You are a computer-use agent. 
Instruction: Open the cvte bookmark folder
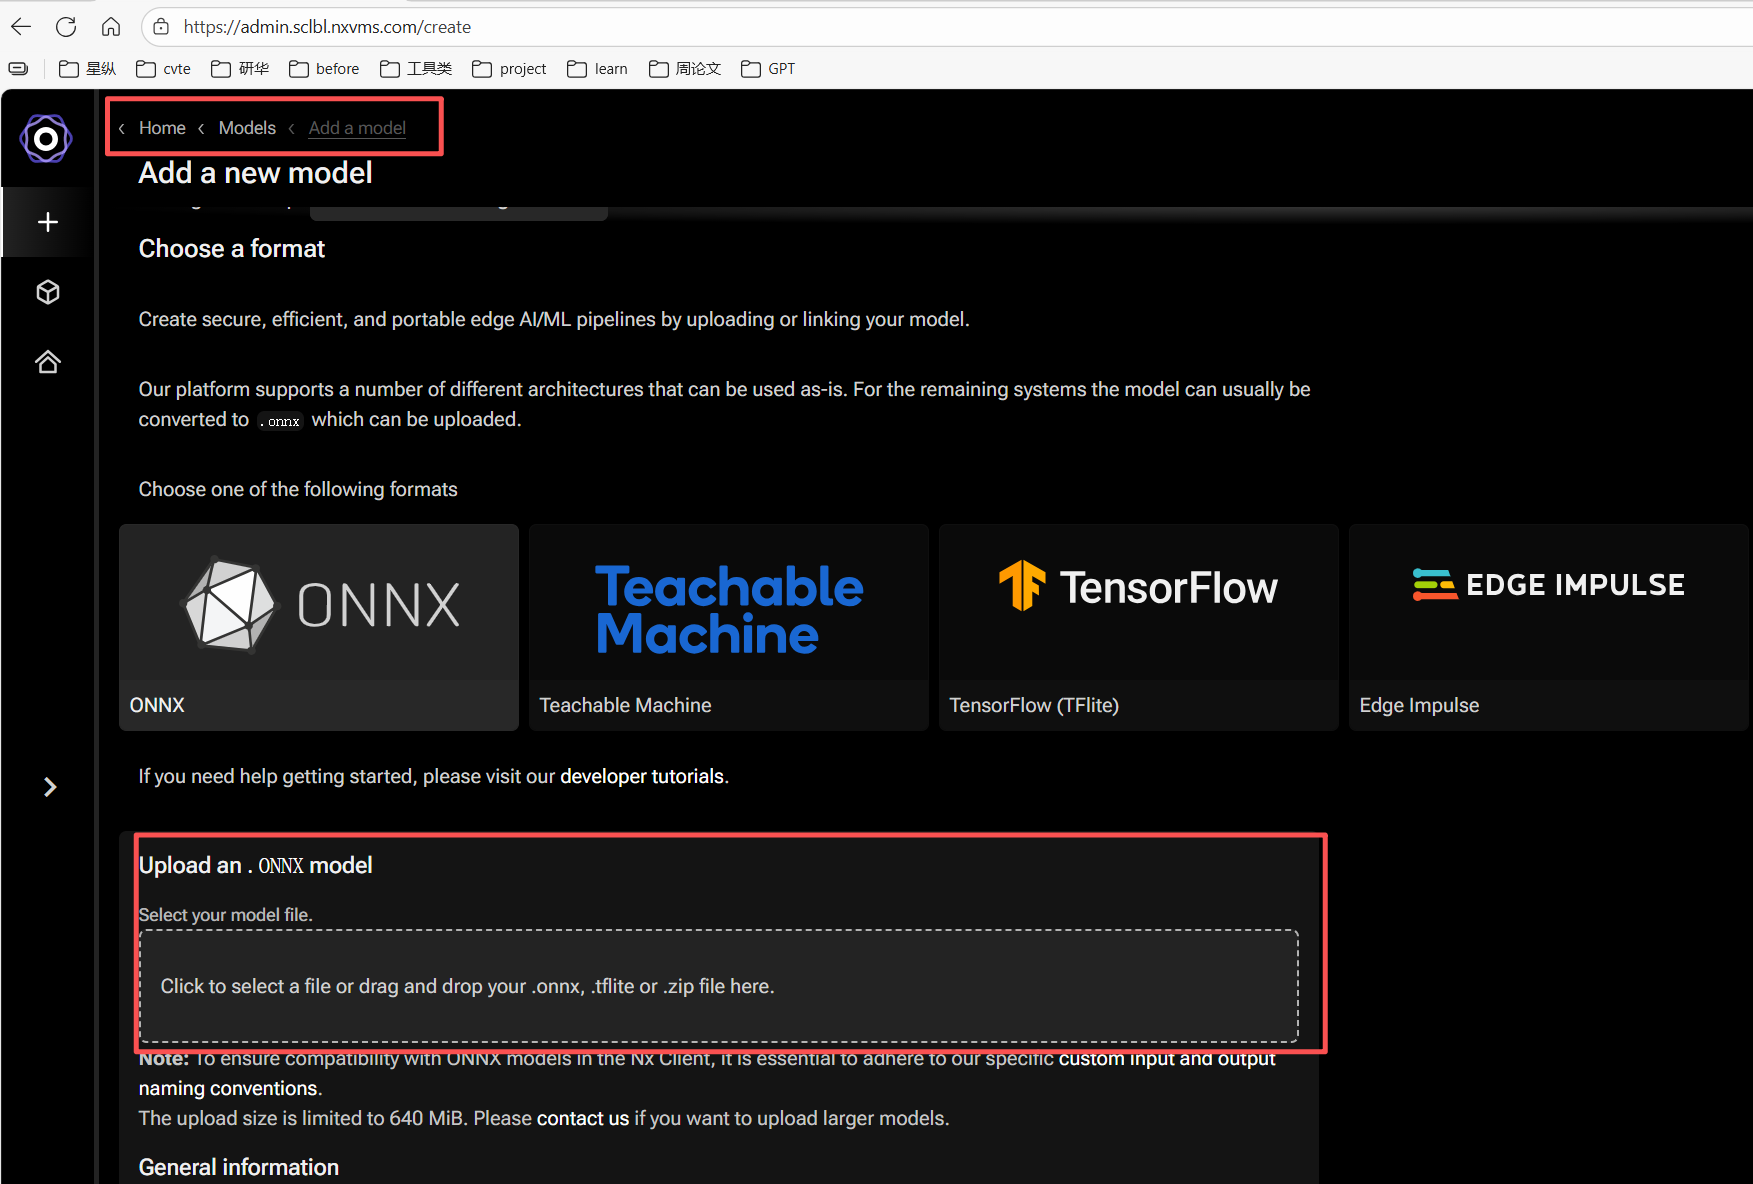(x=164, y=69)
